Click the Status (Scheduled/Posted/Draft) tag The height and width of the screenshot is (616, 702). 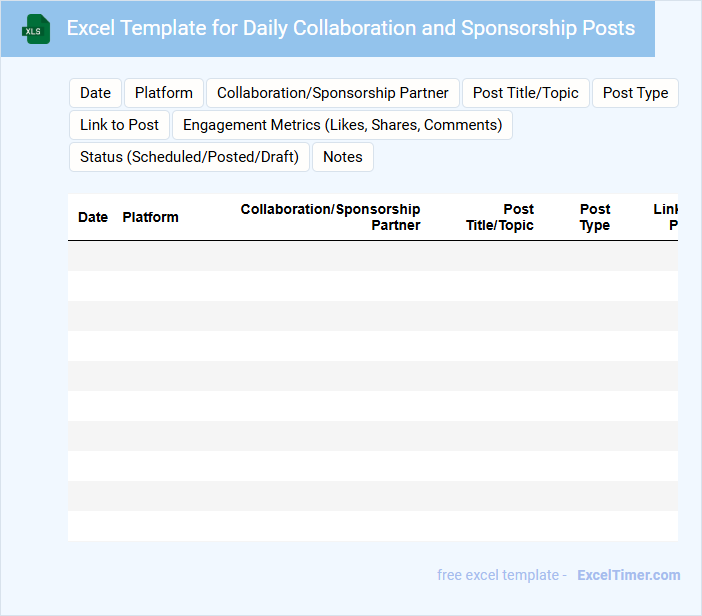pos(189,157)
